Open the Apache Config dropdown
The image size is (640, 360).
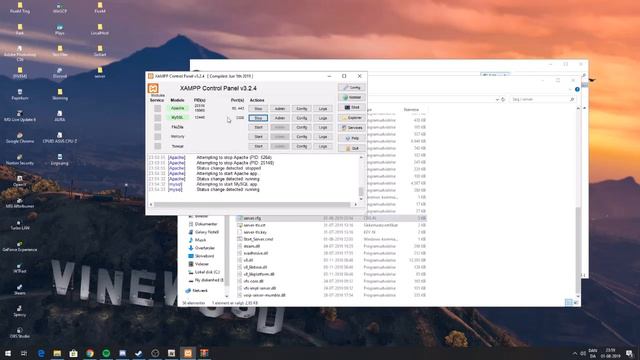click(301, 109)
